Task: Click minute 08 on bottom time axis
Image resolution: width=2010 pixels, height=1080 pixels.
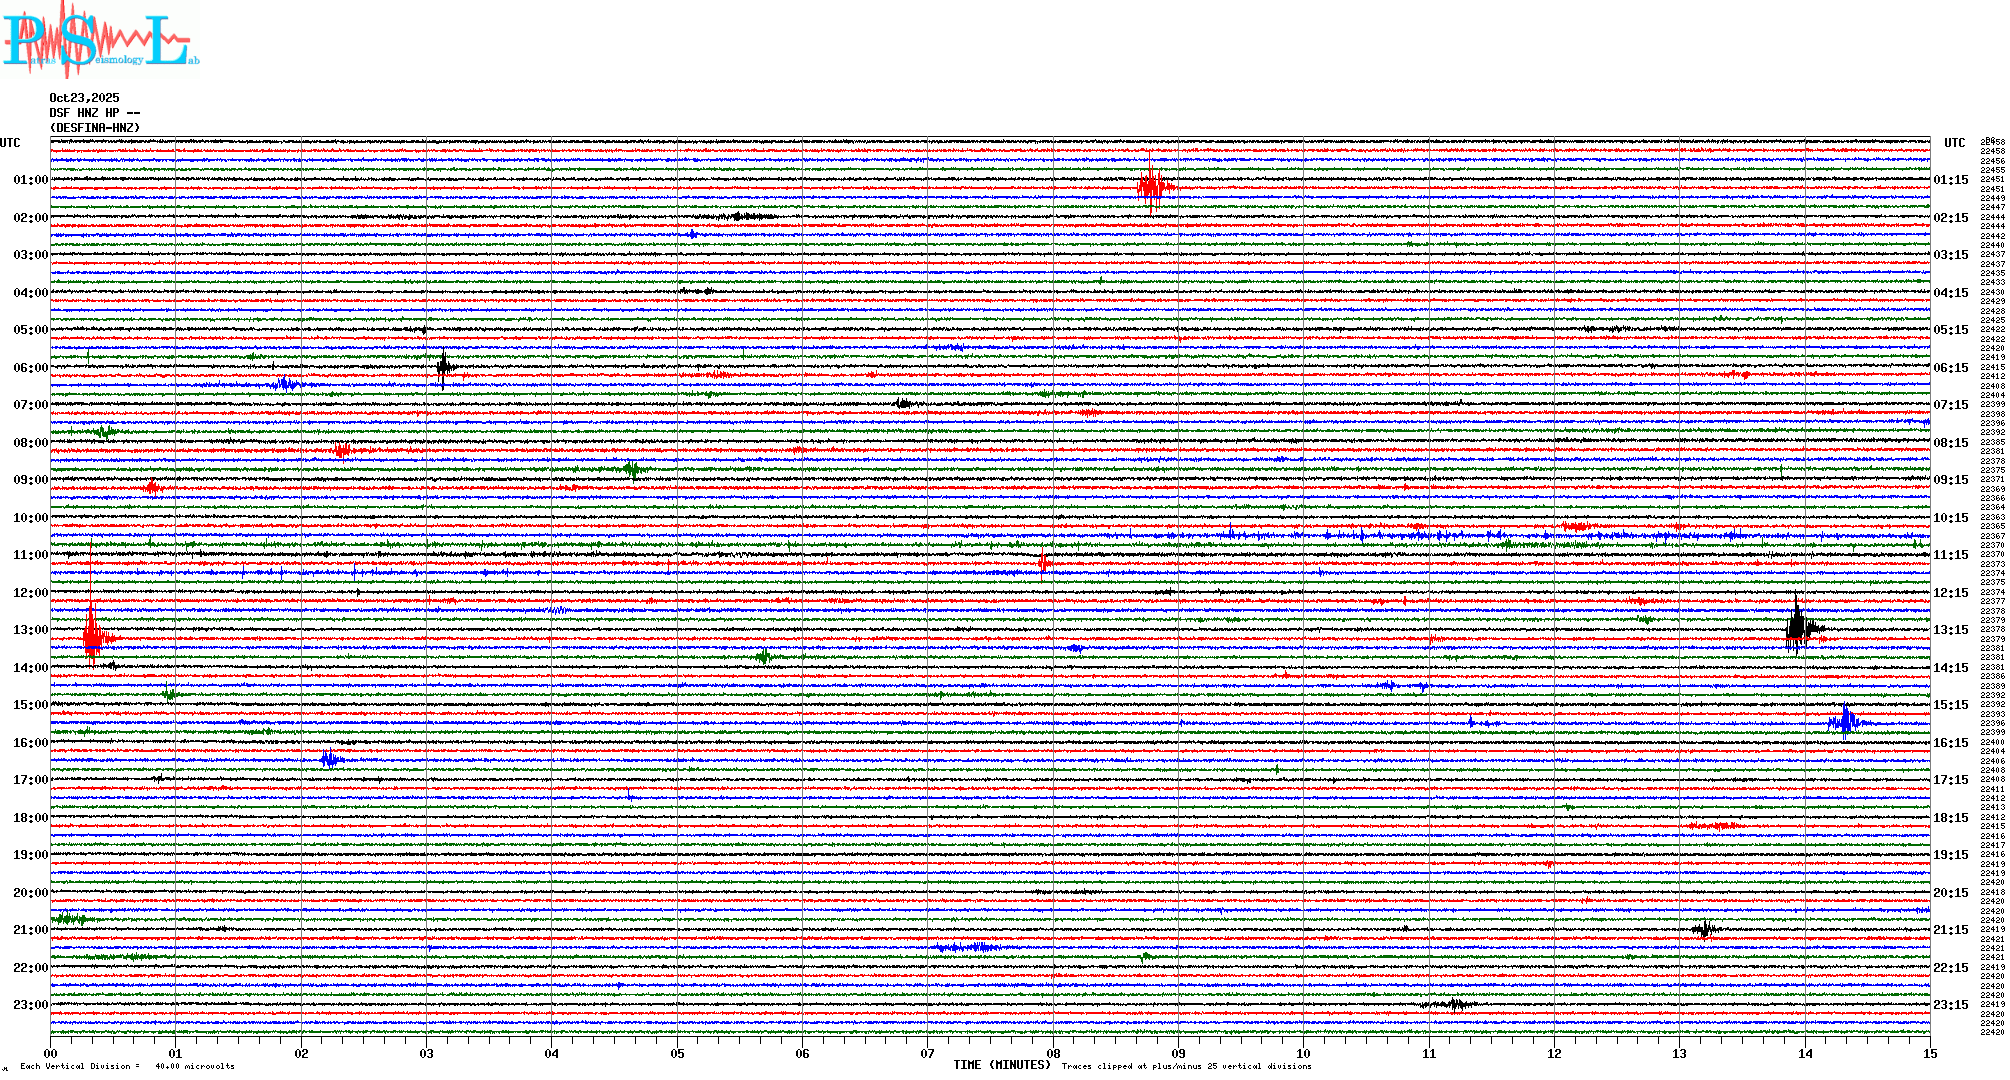Action: coord(1053,1054)
